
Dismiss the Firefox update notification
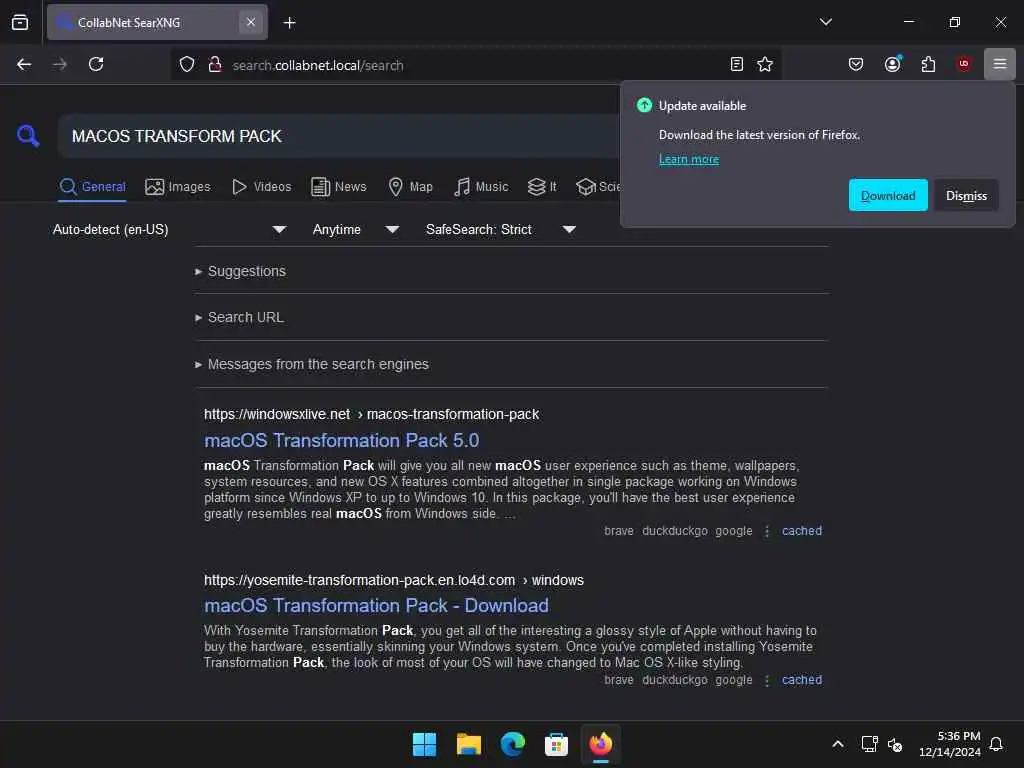tap(966, 195)
